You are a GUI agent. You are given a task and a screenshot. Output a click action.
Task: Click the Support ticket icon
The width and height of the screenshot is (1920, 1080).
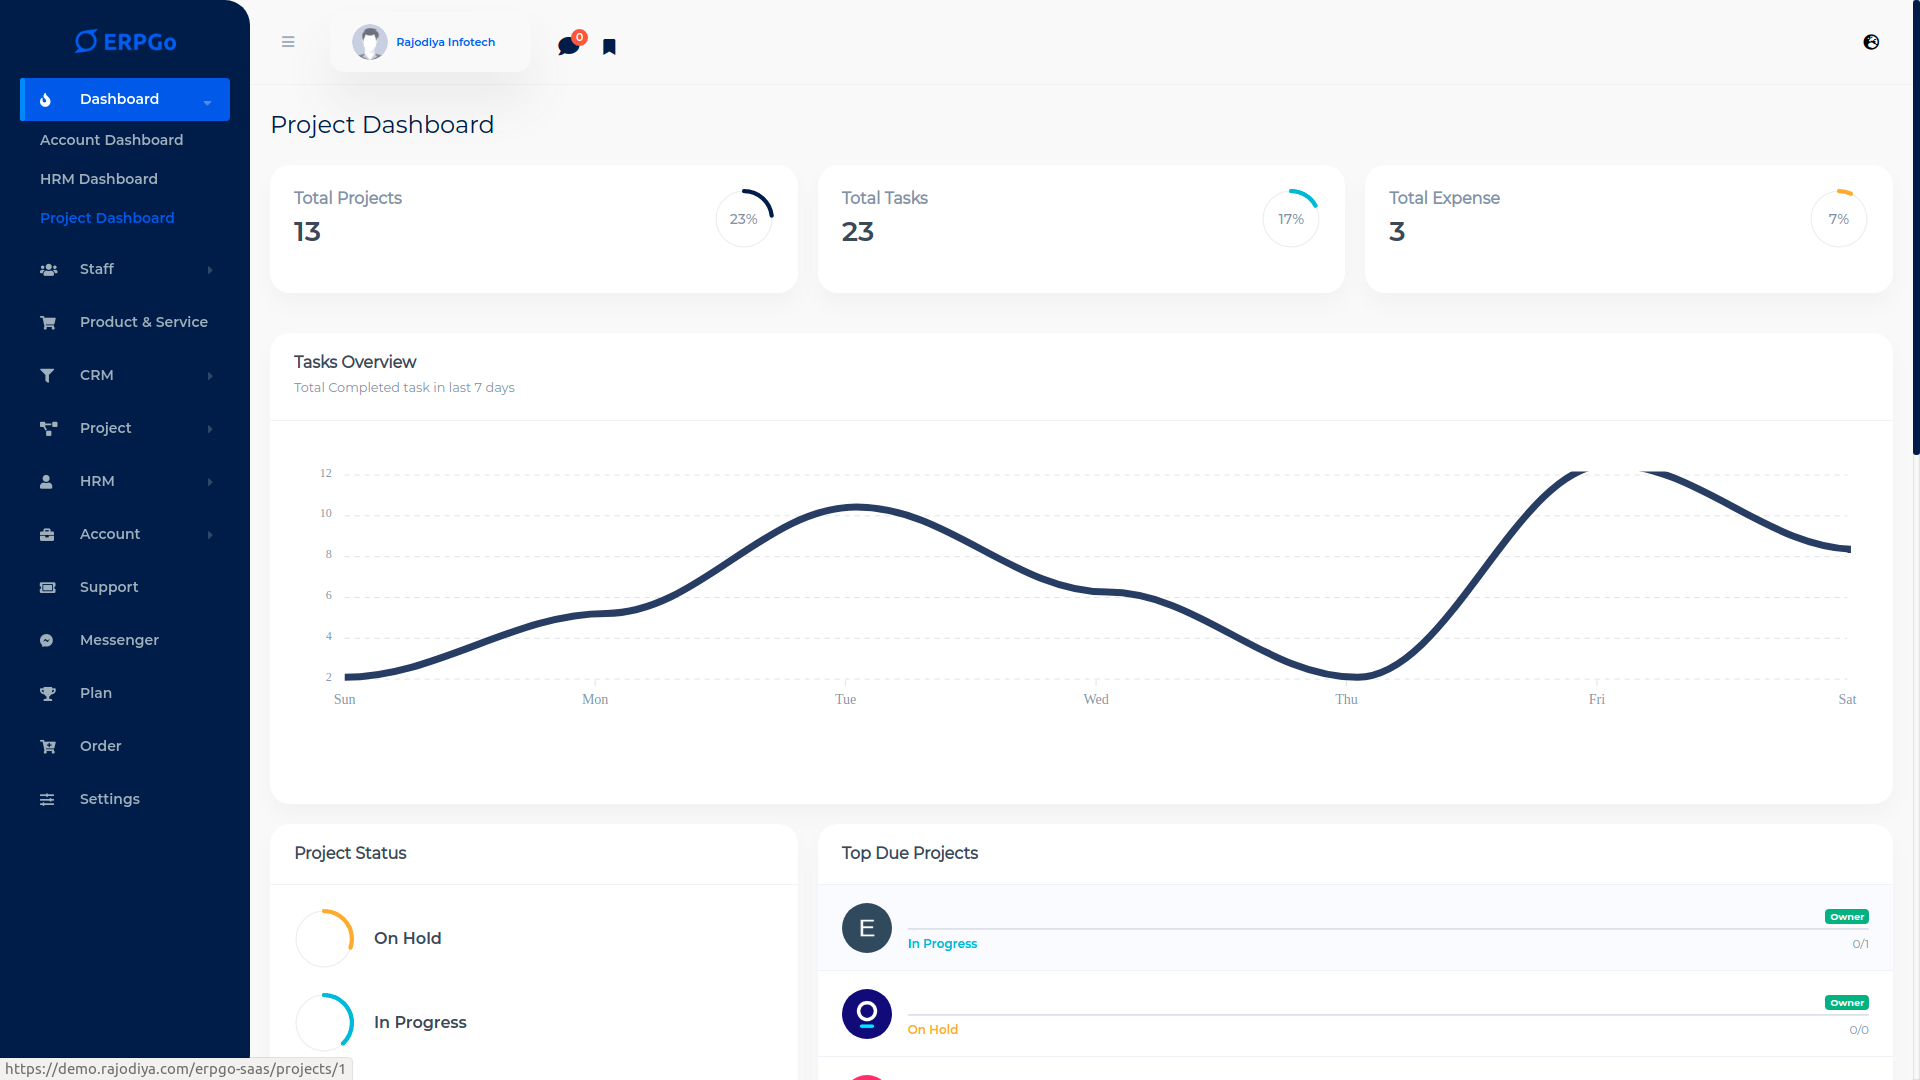pyautogui.click(x=47, y=587)
